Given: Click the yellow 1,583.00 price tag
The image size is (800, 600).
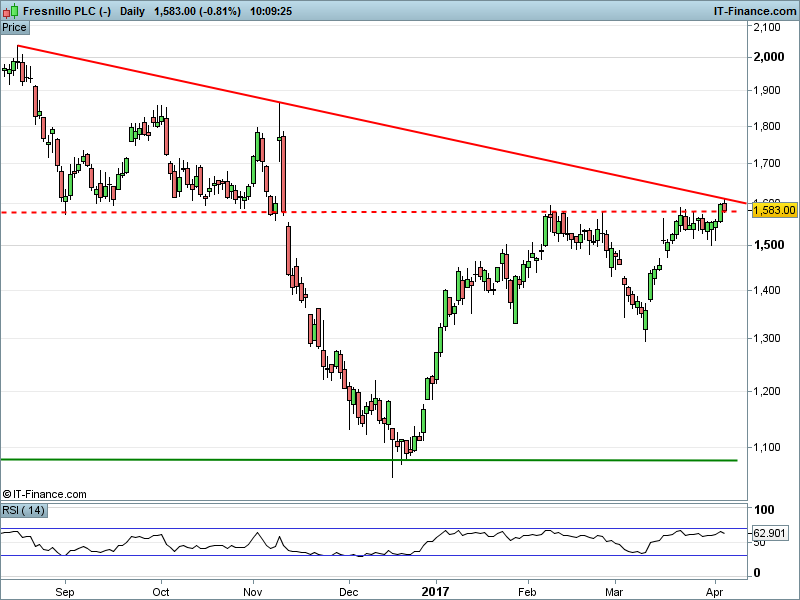Looking at the screenshot, I should (x=774, y=210).
